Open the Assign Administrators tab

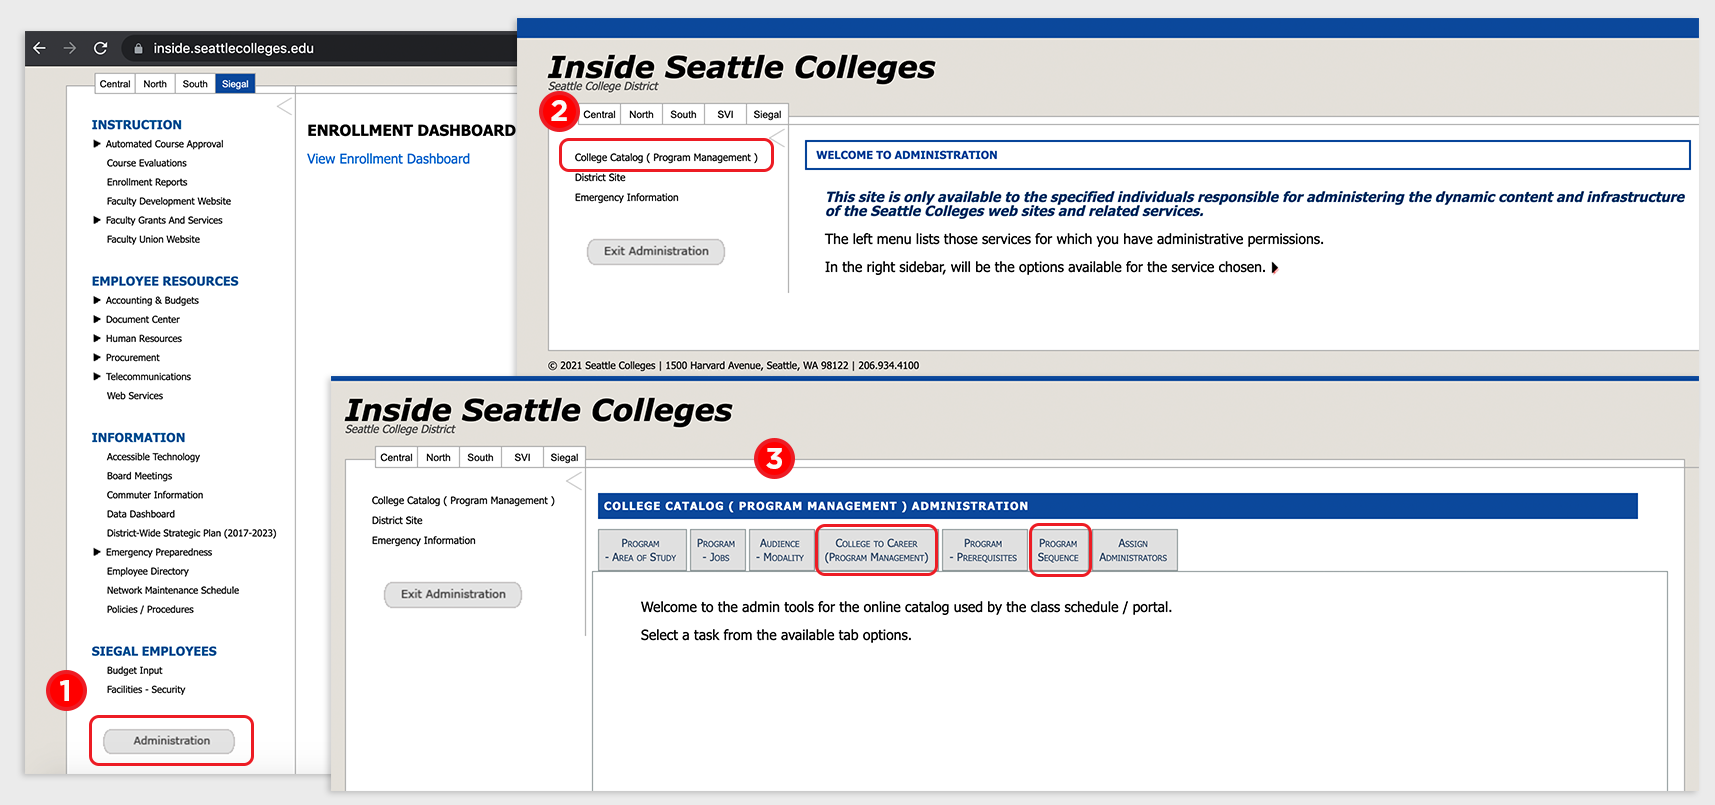(1133, 550)
